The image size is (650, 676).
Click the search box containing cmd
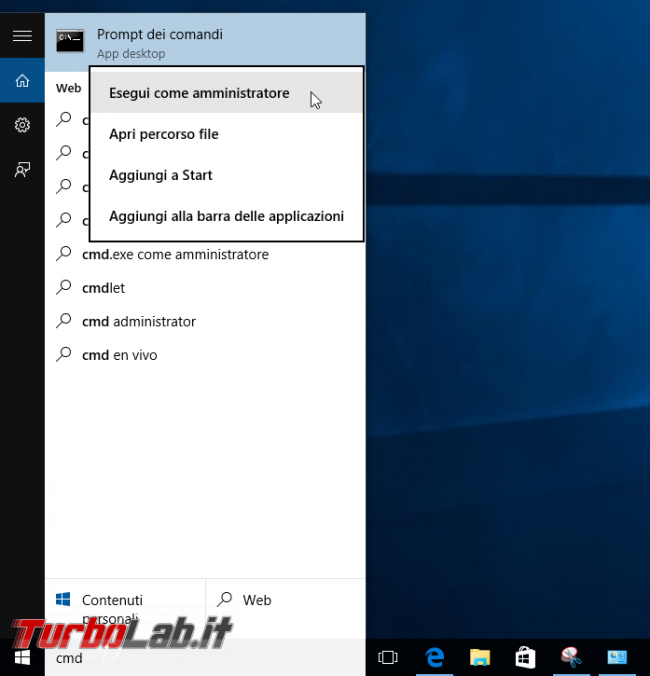[205, 657]
